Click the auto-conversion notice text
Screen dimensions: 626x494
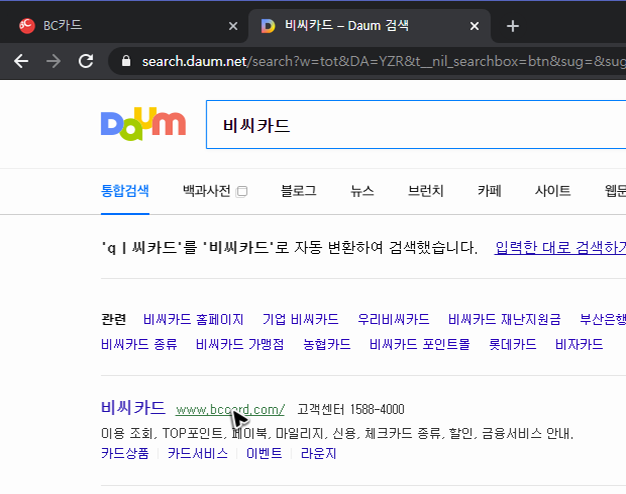289,248
